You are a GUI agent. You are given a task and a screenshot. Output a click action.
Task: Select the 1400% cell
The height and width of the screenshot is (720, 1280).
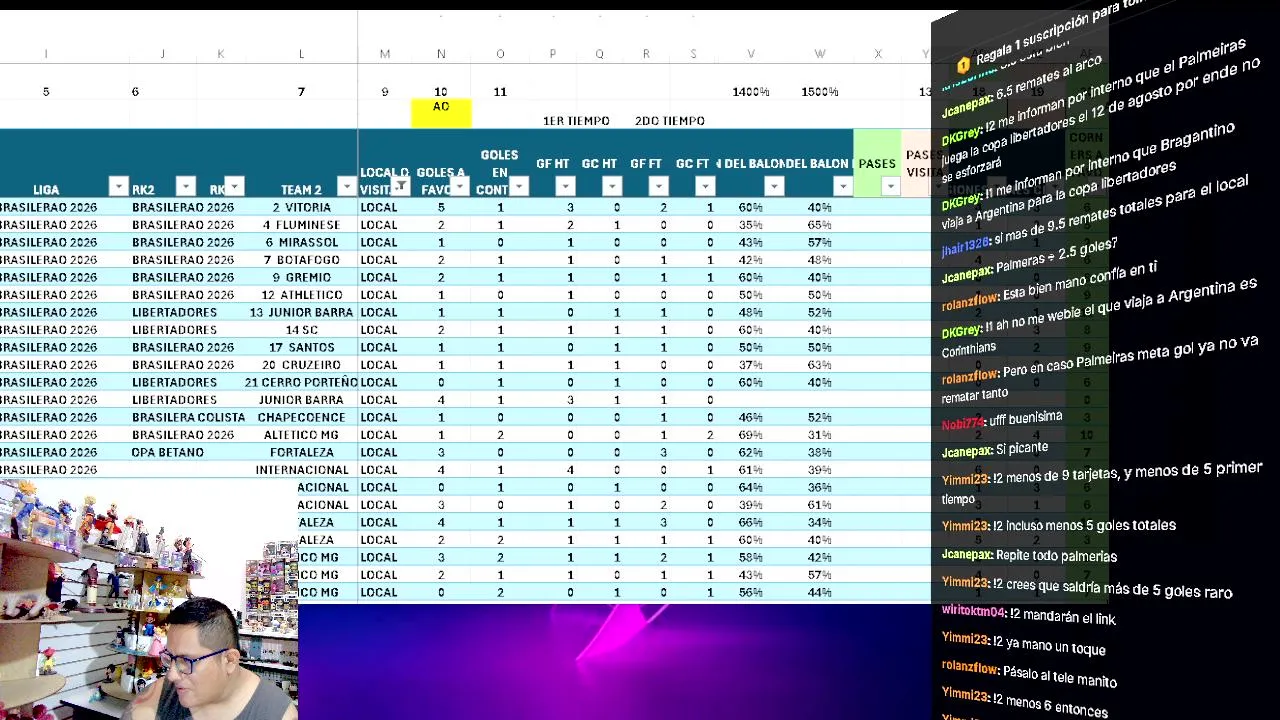pyautogui.click(x=751, y=92)
